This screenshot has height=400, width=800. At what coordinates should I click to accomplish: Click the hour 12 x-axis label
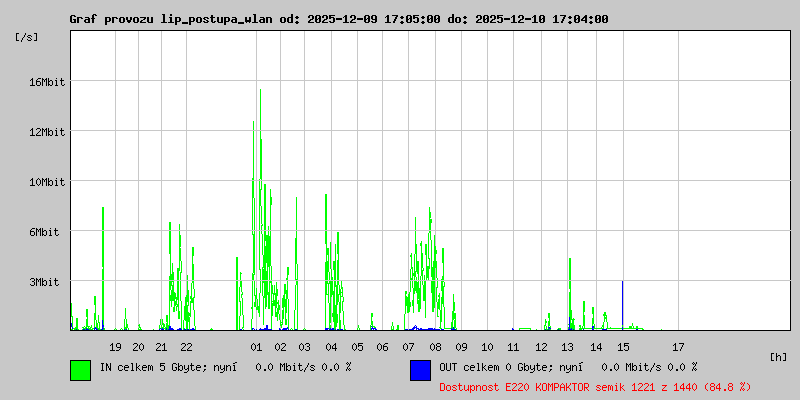[541, 347]
